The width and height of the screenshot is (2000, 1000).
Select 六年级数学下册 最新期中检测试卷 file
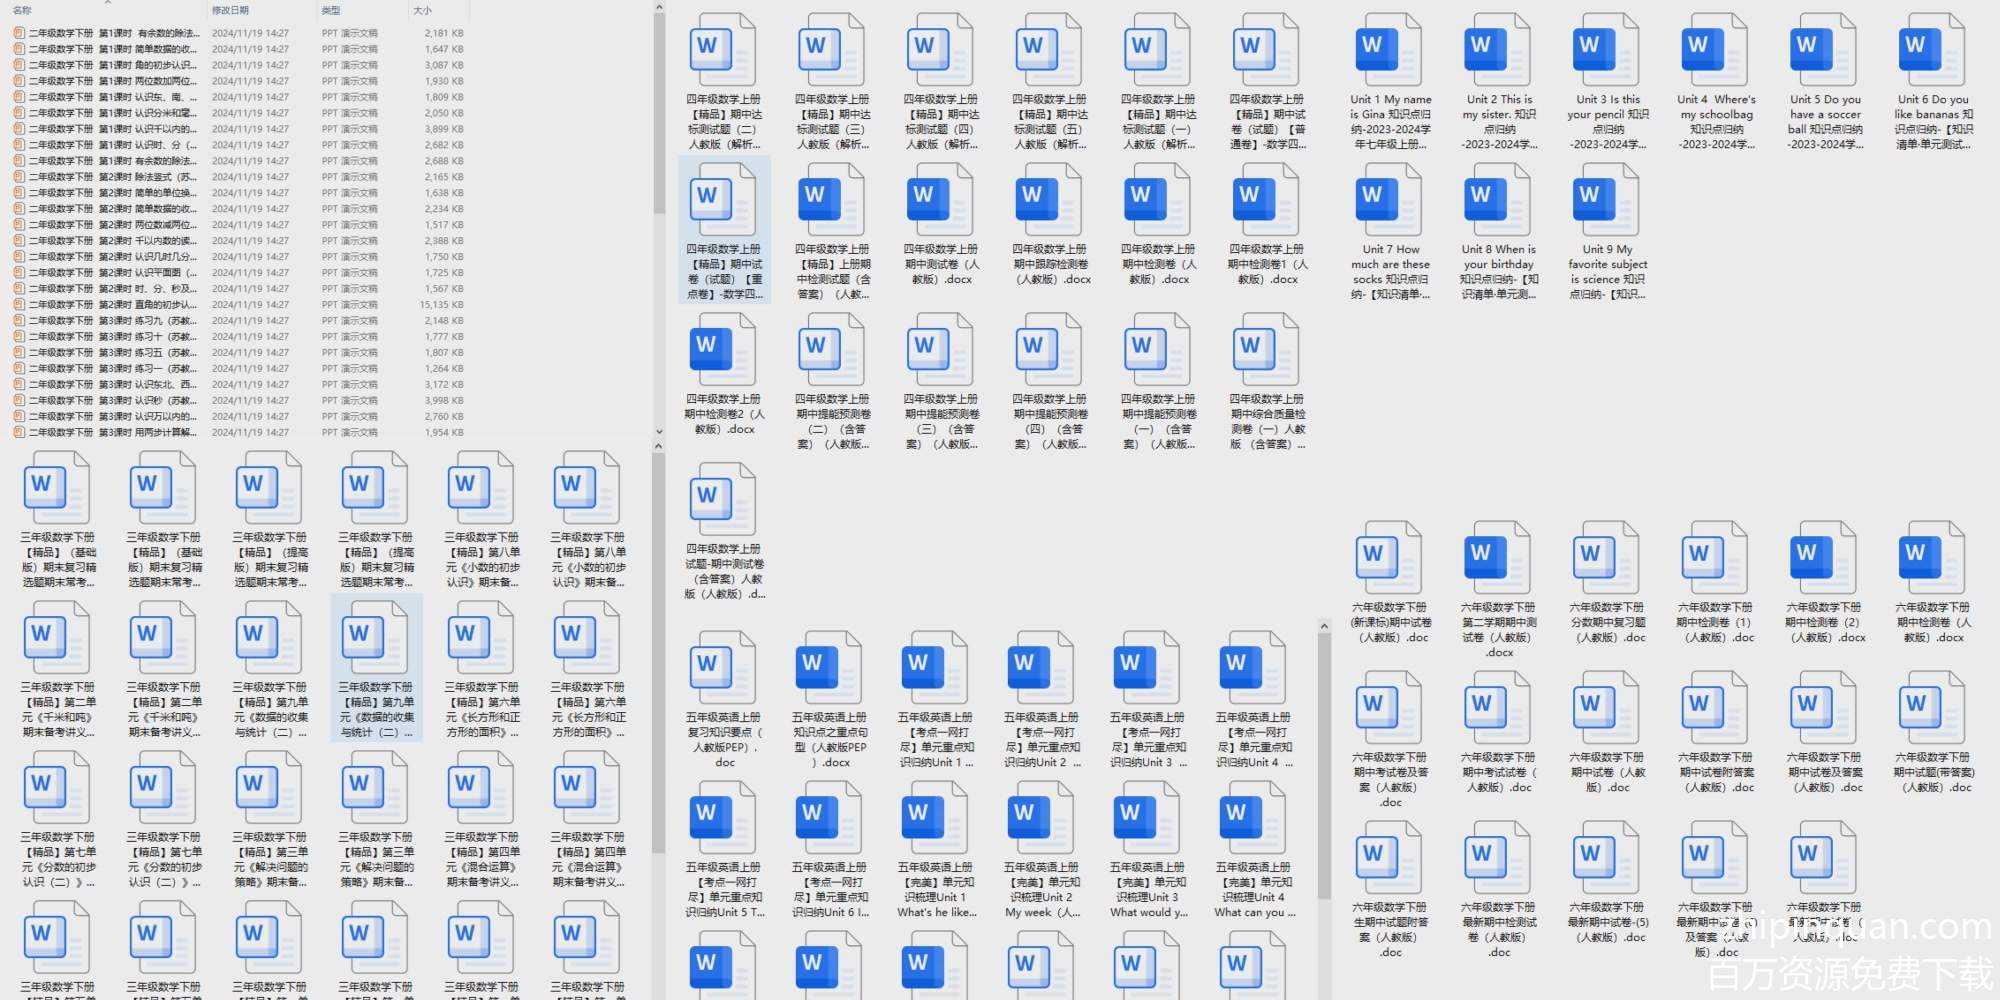(1498, 890)
